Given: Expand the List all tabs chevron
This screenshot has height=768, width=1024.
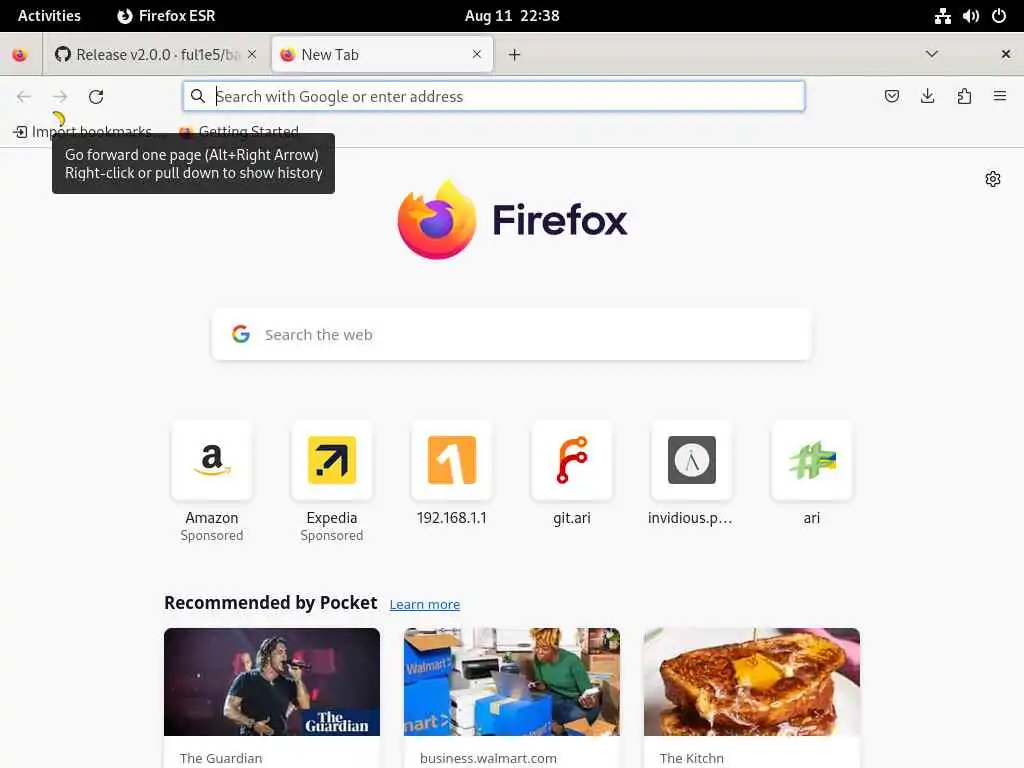Looking at the screenshot, I should [932, 54].
